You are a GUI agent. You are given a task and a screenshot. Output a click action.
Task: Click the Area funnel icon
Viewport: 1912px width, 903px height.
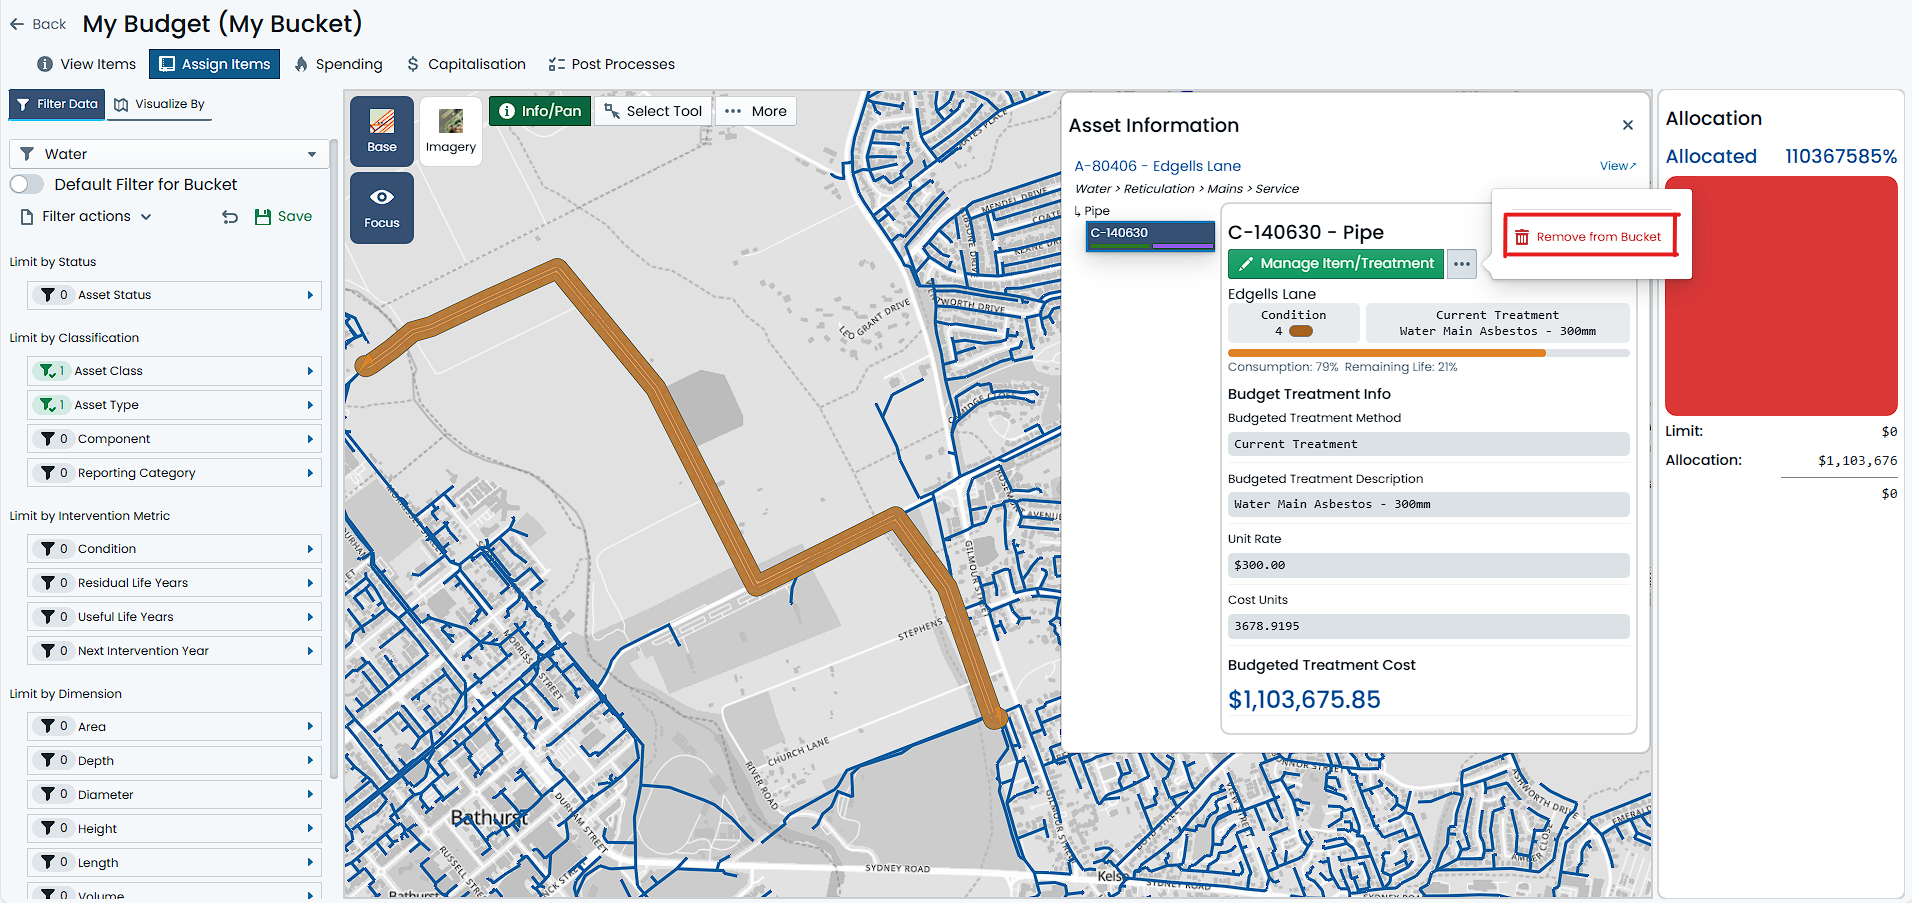[x=47, y=727]
